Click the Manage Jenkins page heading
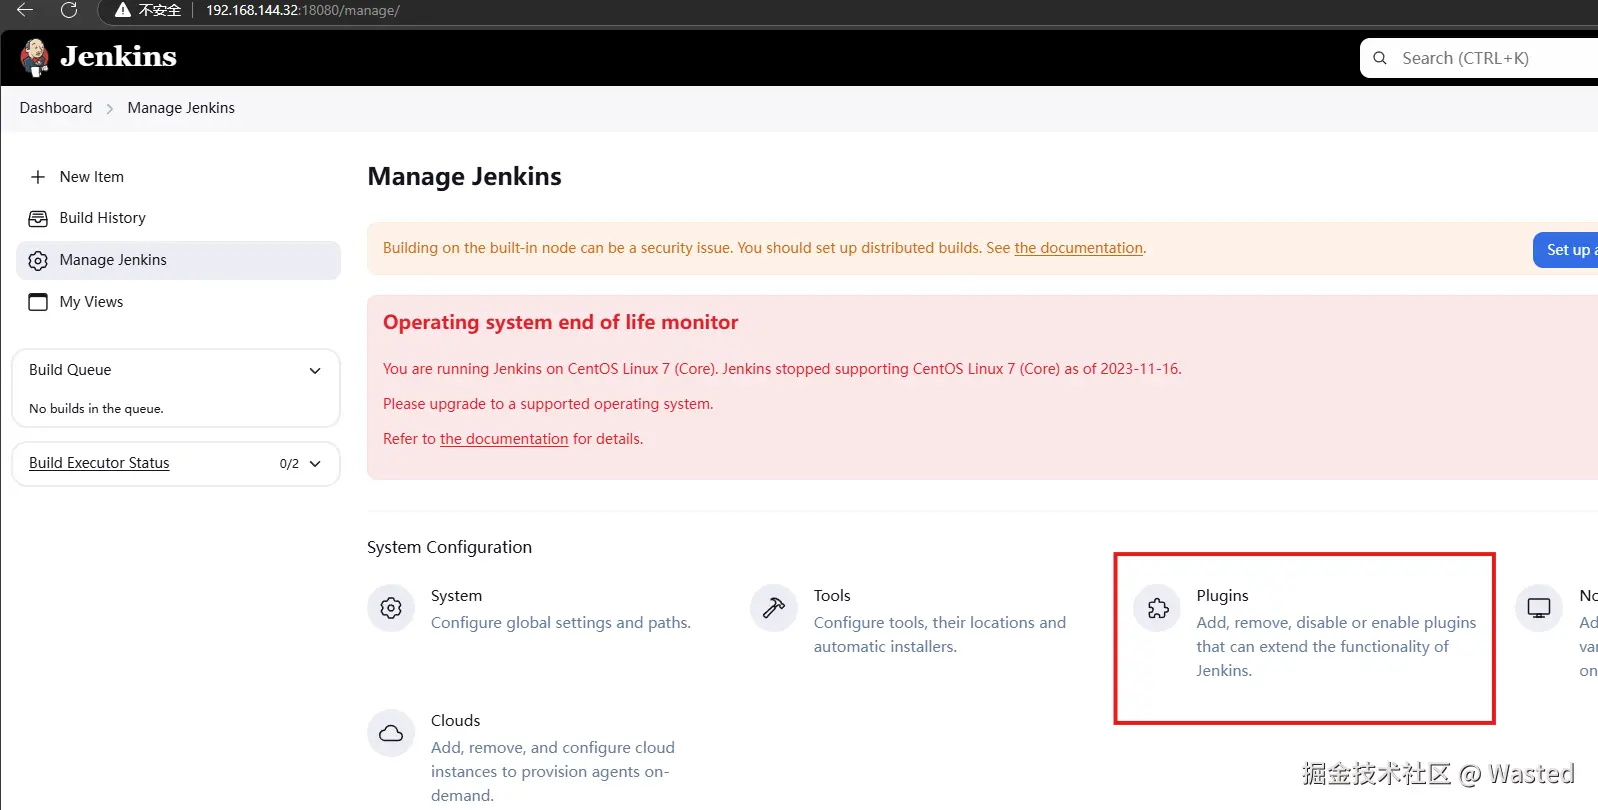The height and width of the screenshot is (810, 1598). (x=464, y=177)
